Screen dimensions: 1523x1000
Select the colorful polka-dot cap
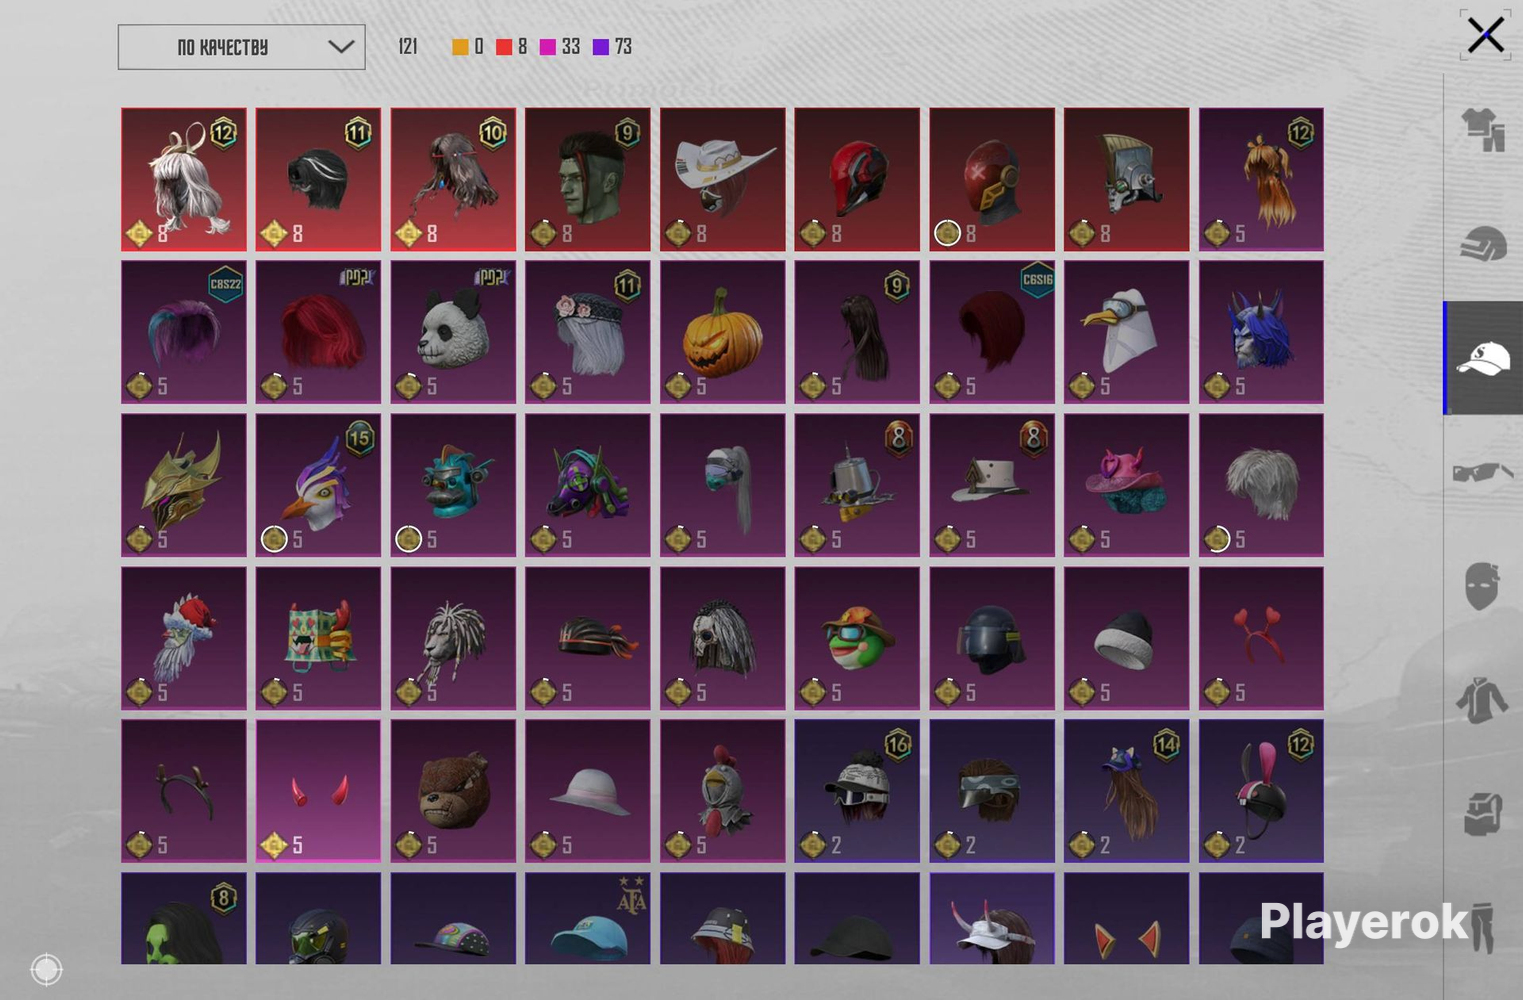coord(453,918)
